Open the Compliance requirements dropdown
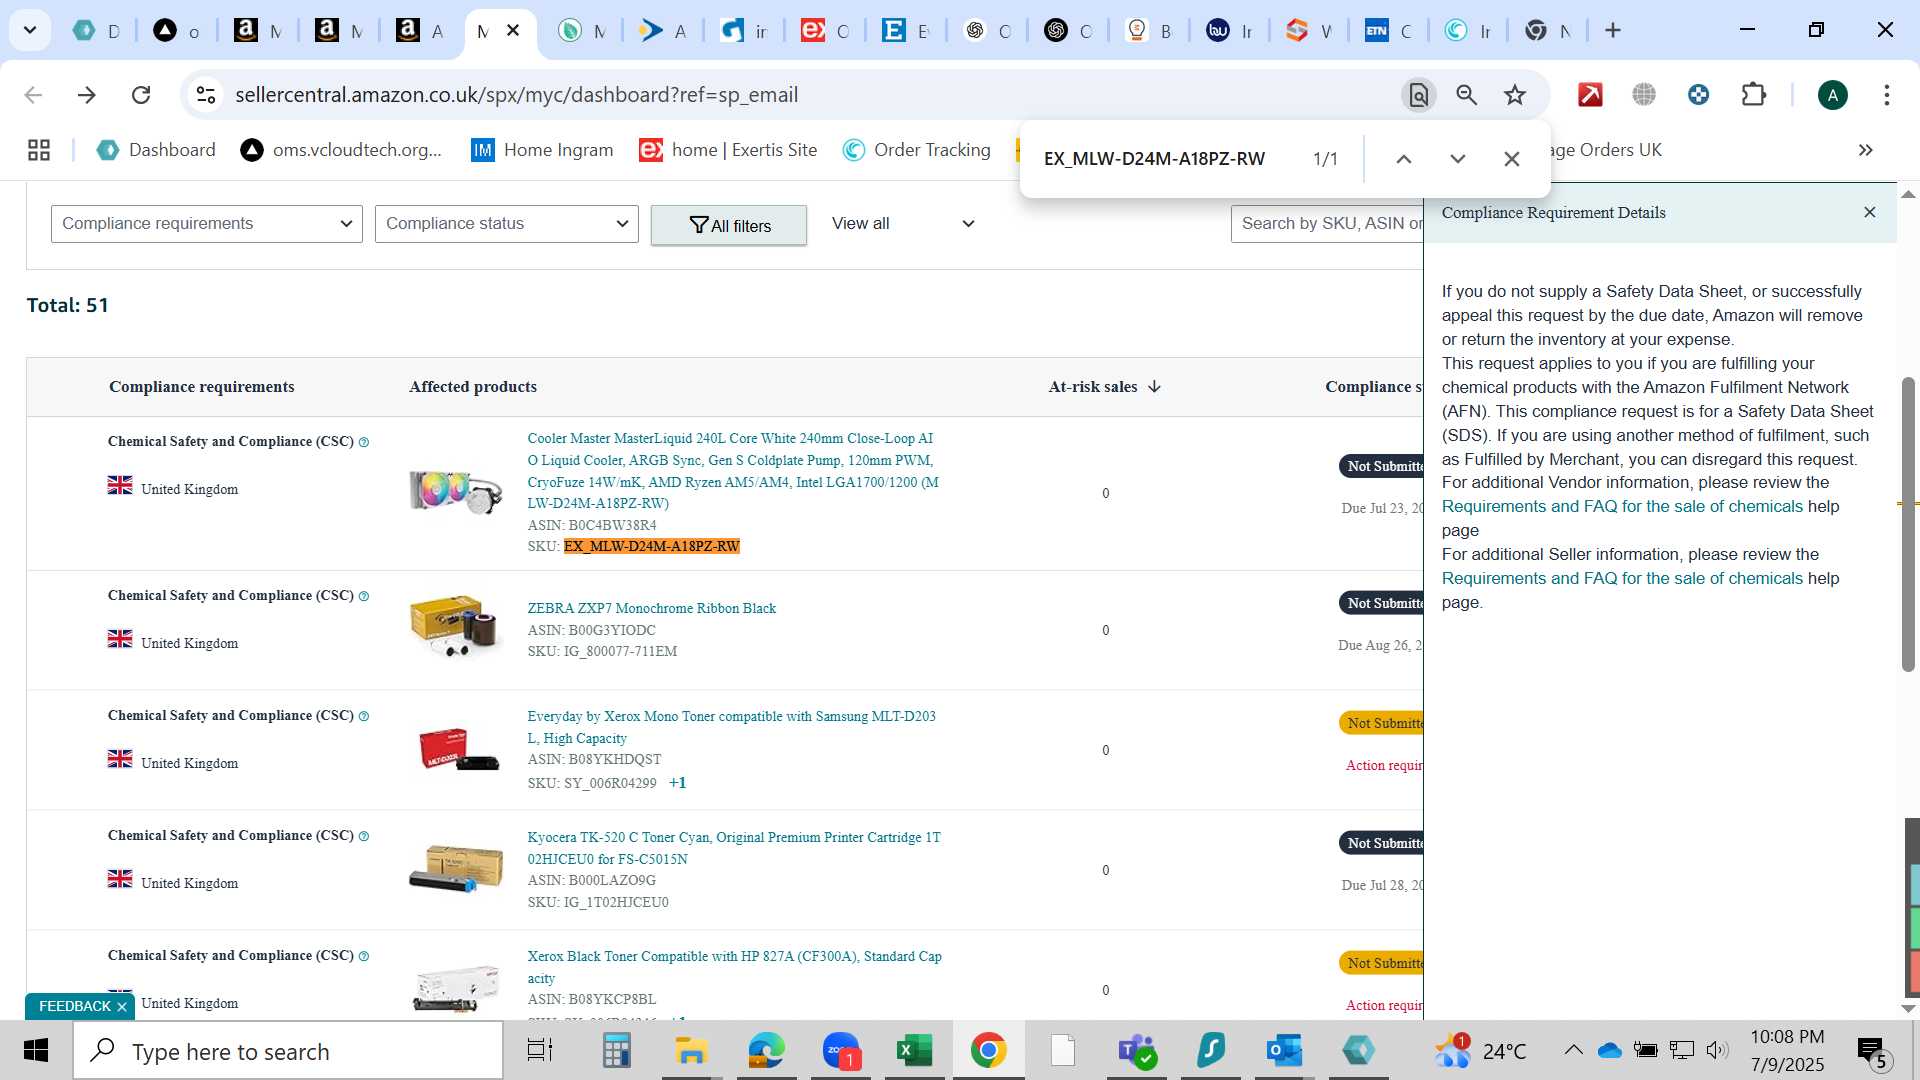This screenshot has height=1080, width=1920. coord(207,224)
